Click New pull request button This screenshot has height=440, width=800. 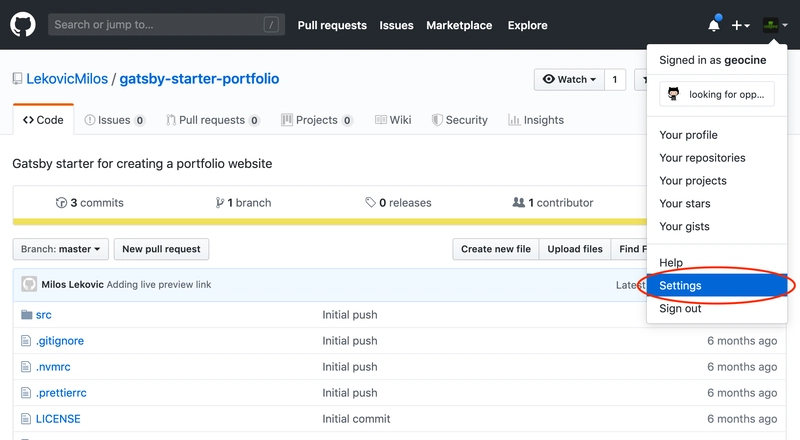(x=161, y=249)
